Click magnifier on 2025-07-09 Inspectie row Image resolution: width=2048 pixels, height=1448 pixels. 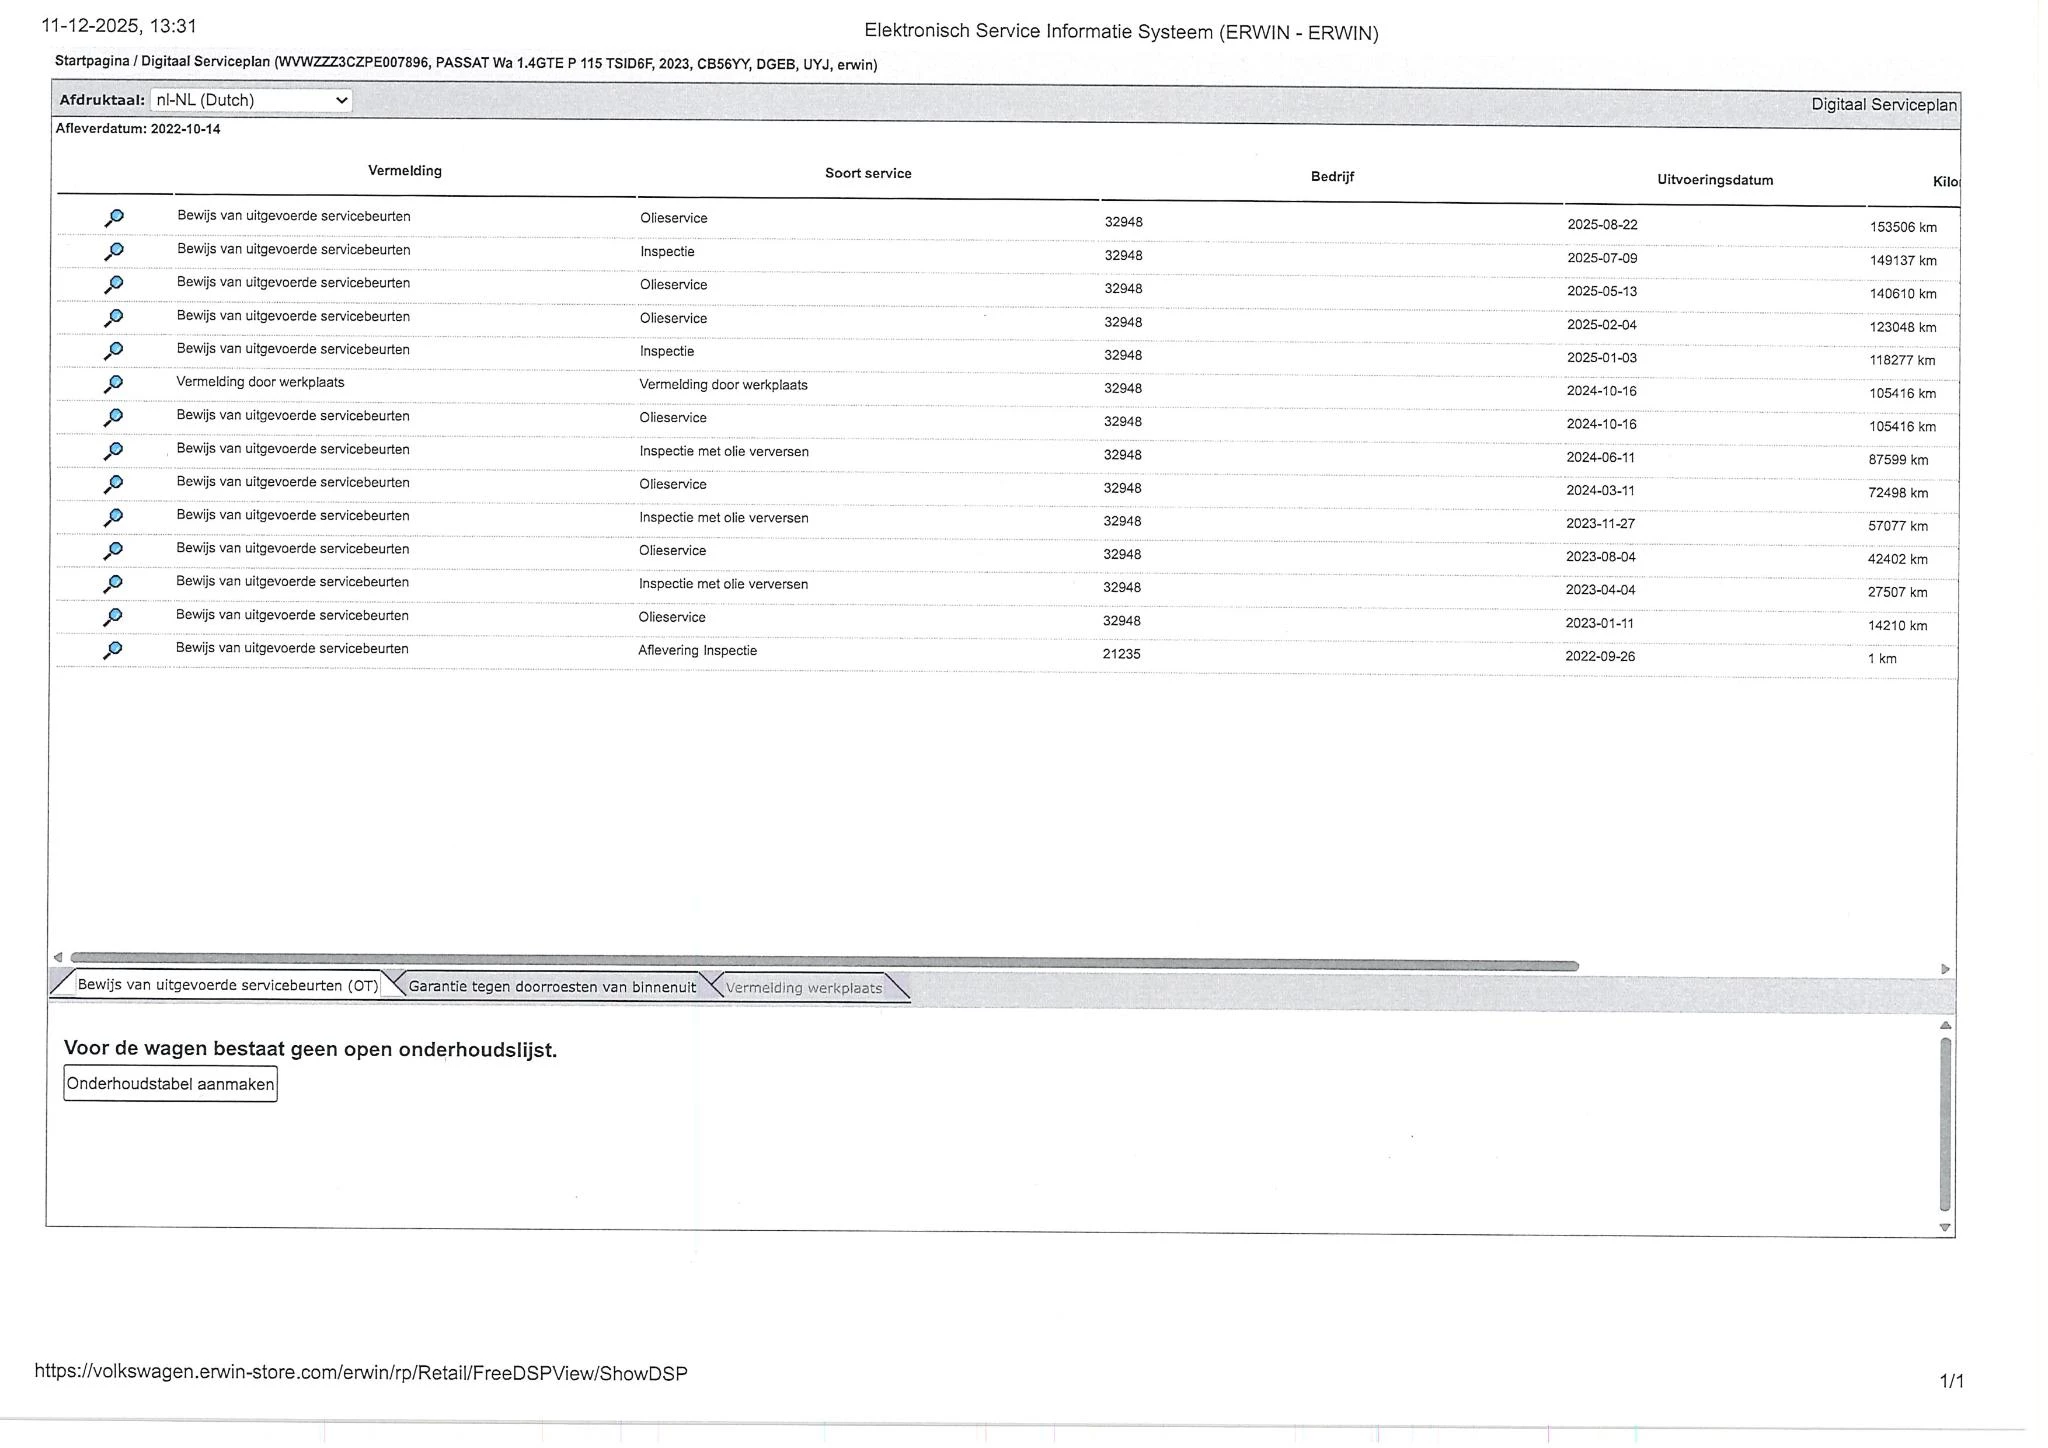coord(114,251)
